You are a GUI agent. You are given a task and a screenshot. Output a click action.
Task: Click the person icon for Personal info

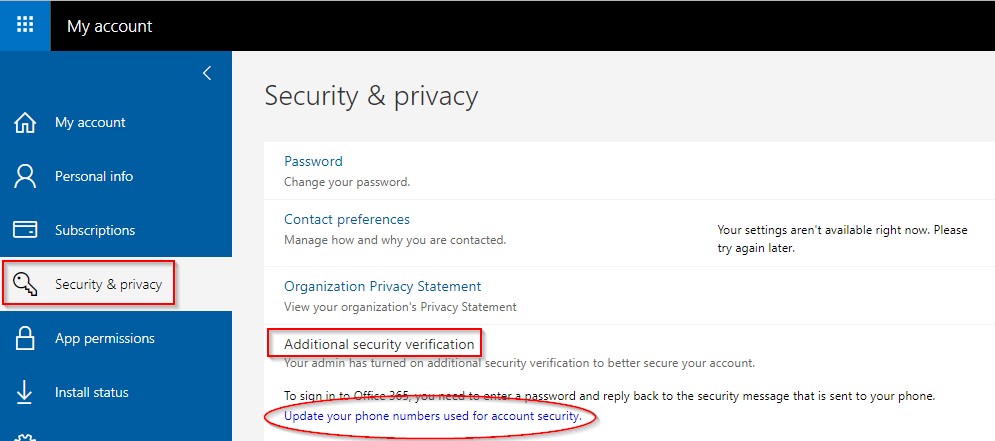click(25, 176)
